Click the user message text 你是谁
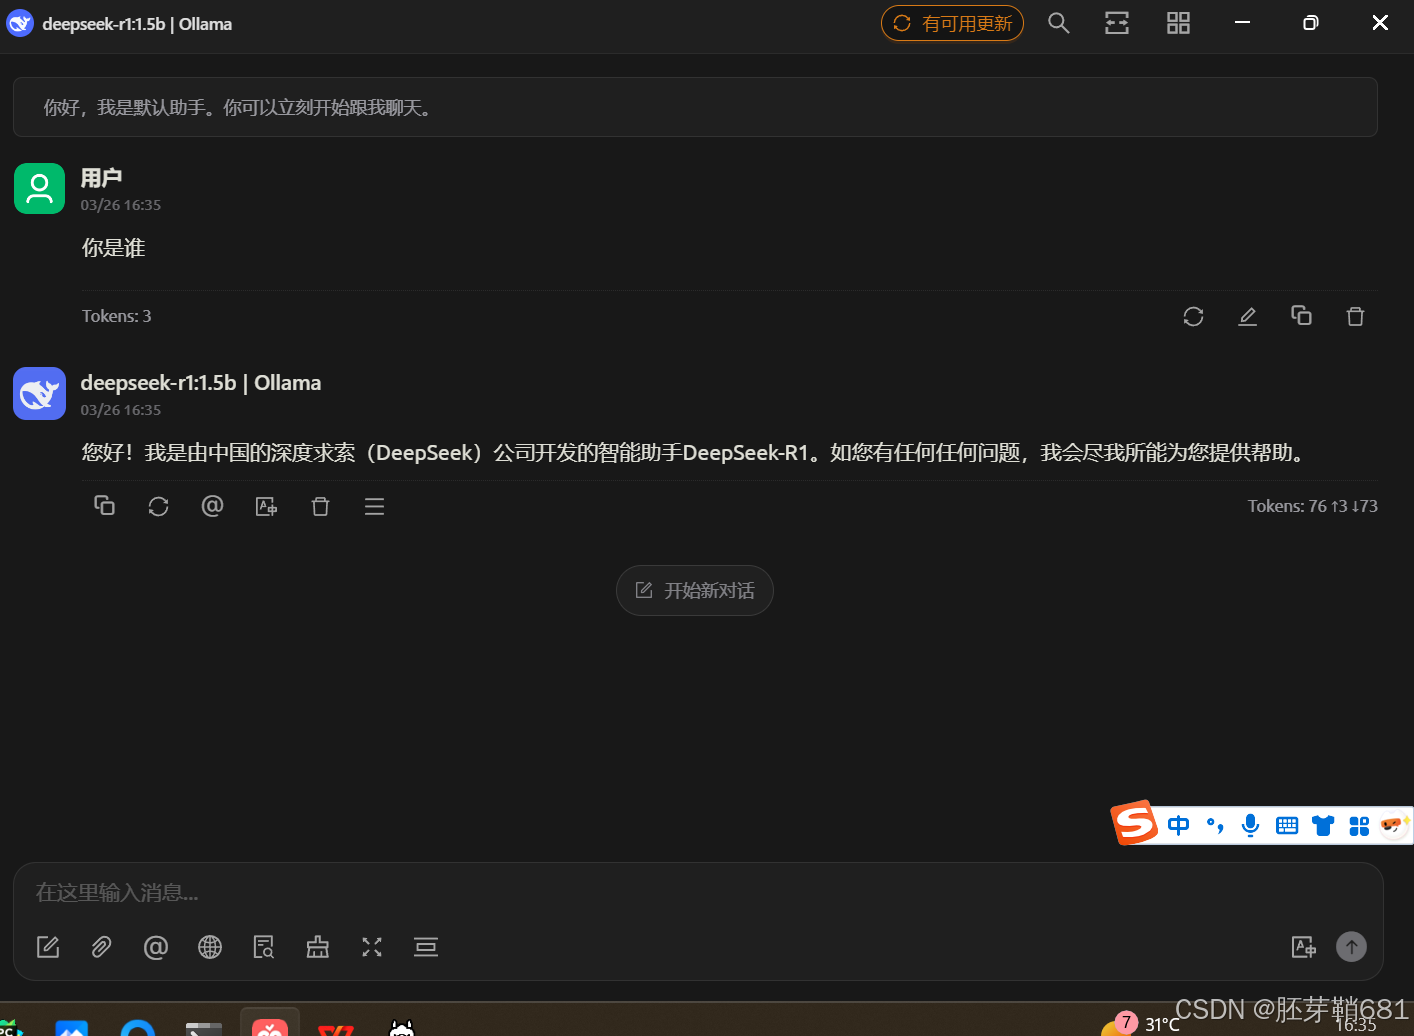The image size is (1414, 1036). 114,248
